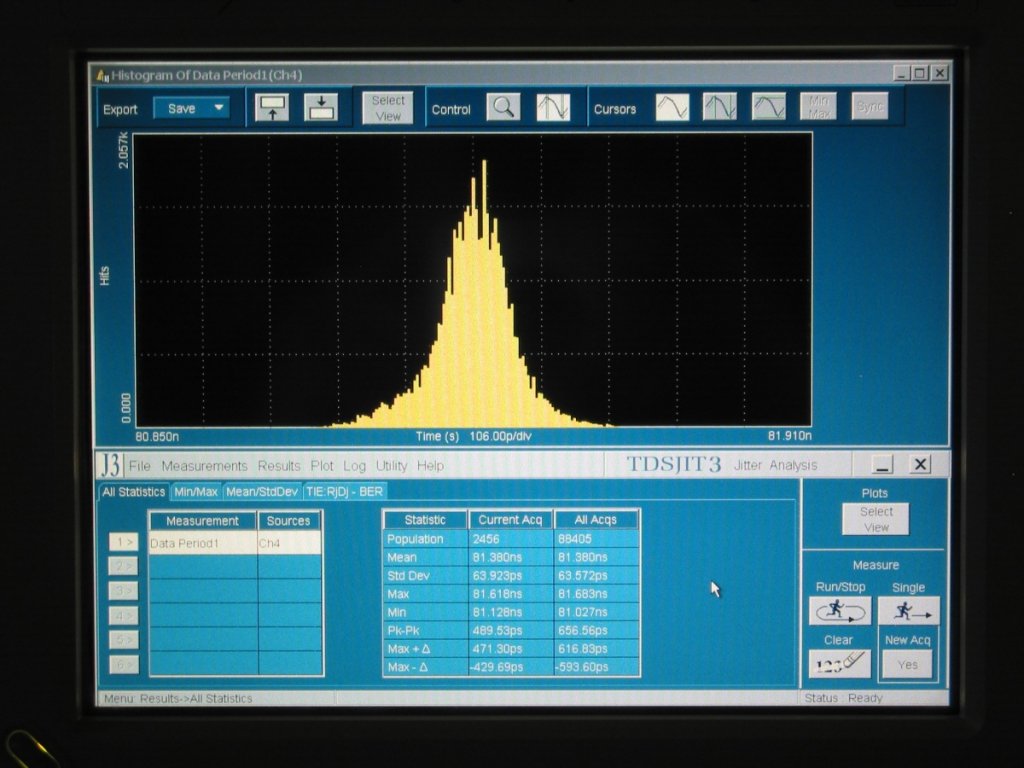This screenshot has width=1024, height=768.
Task: Minimize the TDSJIT3 Jitter Analysis panel
Action: [x=882, y=464]
